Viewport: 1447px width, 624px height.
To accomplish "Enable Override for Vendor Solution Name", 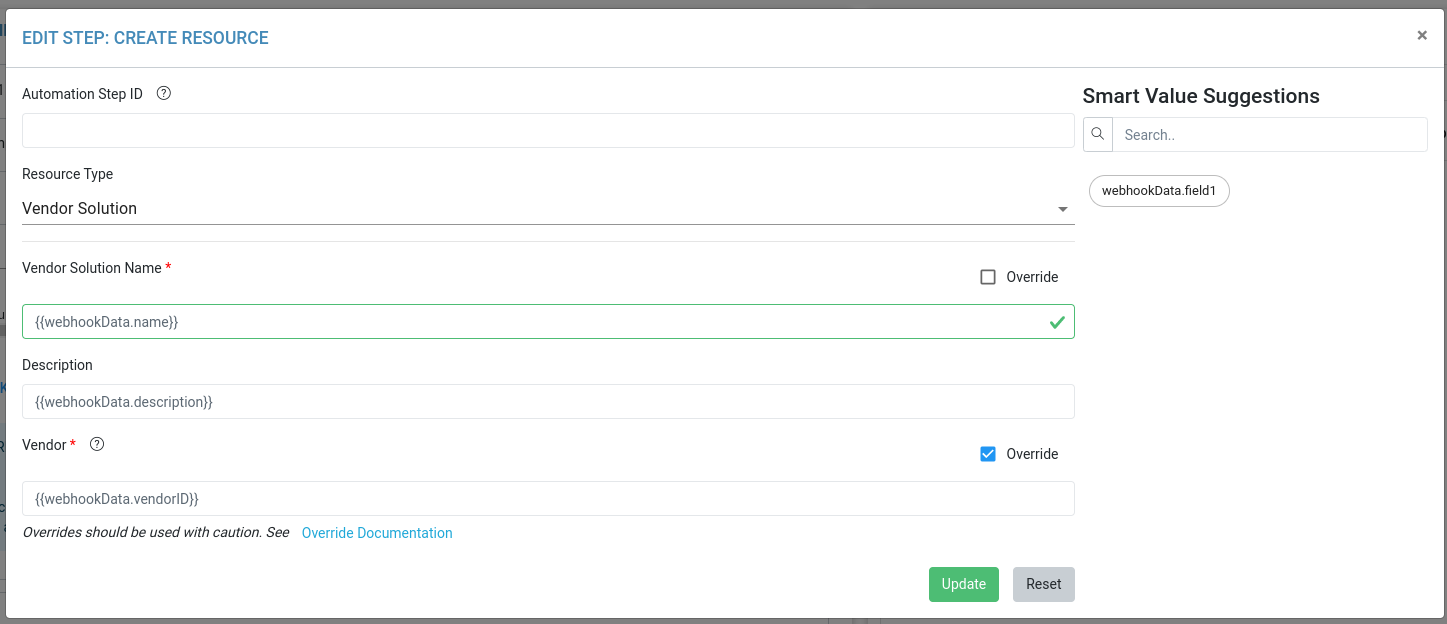I will (x=988, y=277).
